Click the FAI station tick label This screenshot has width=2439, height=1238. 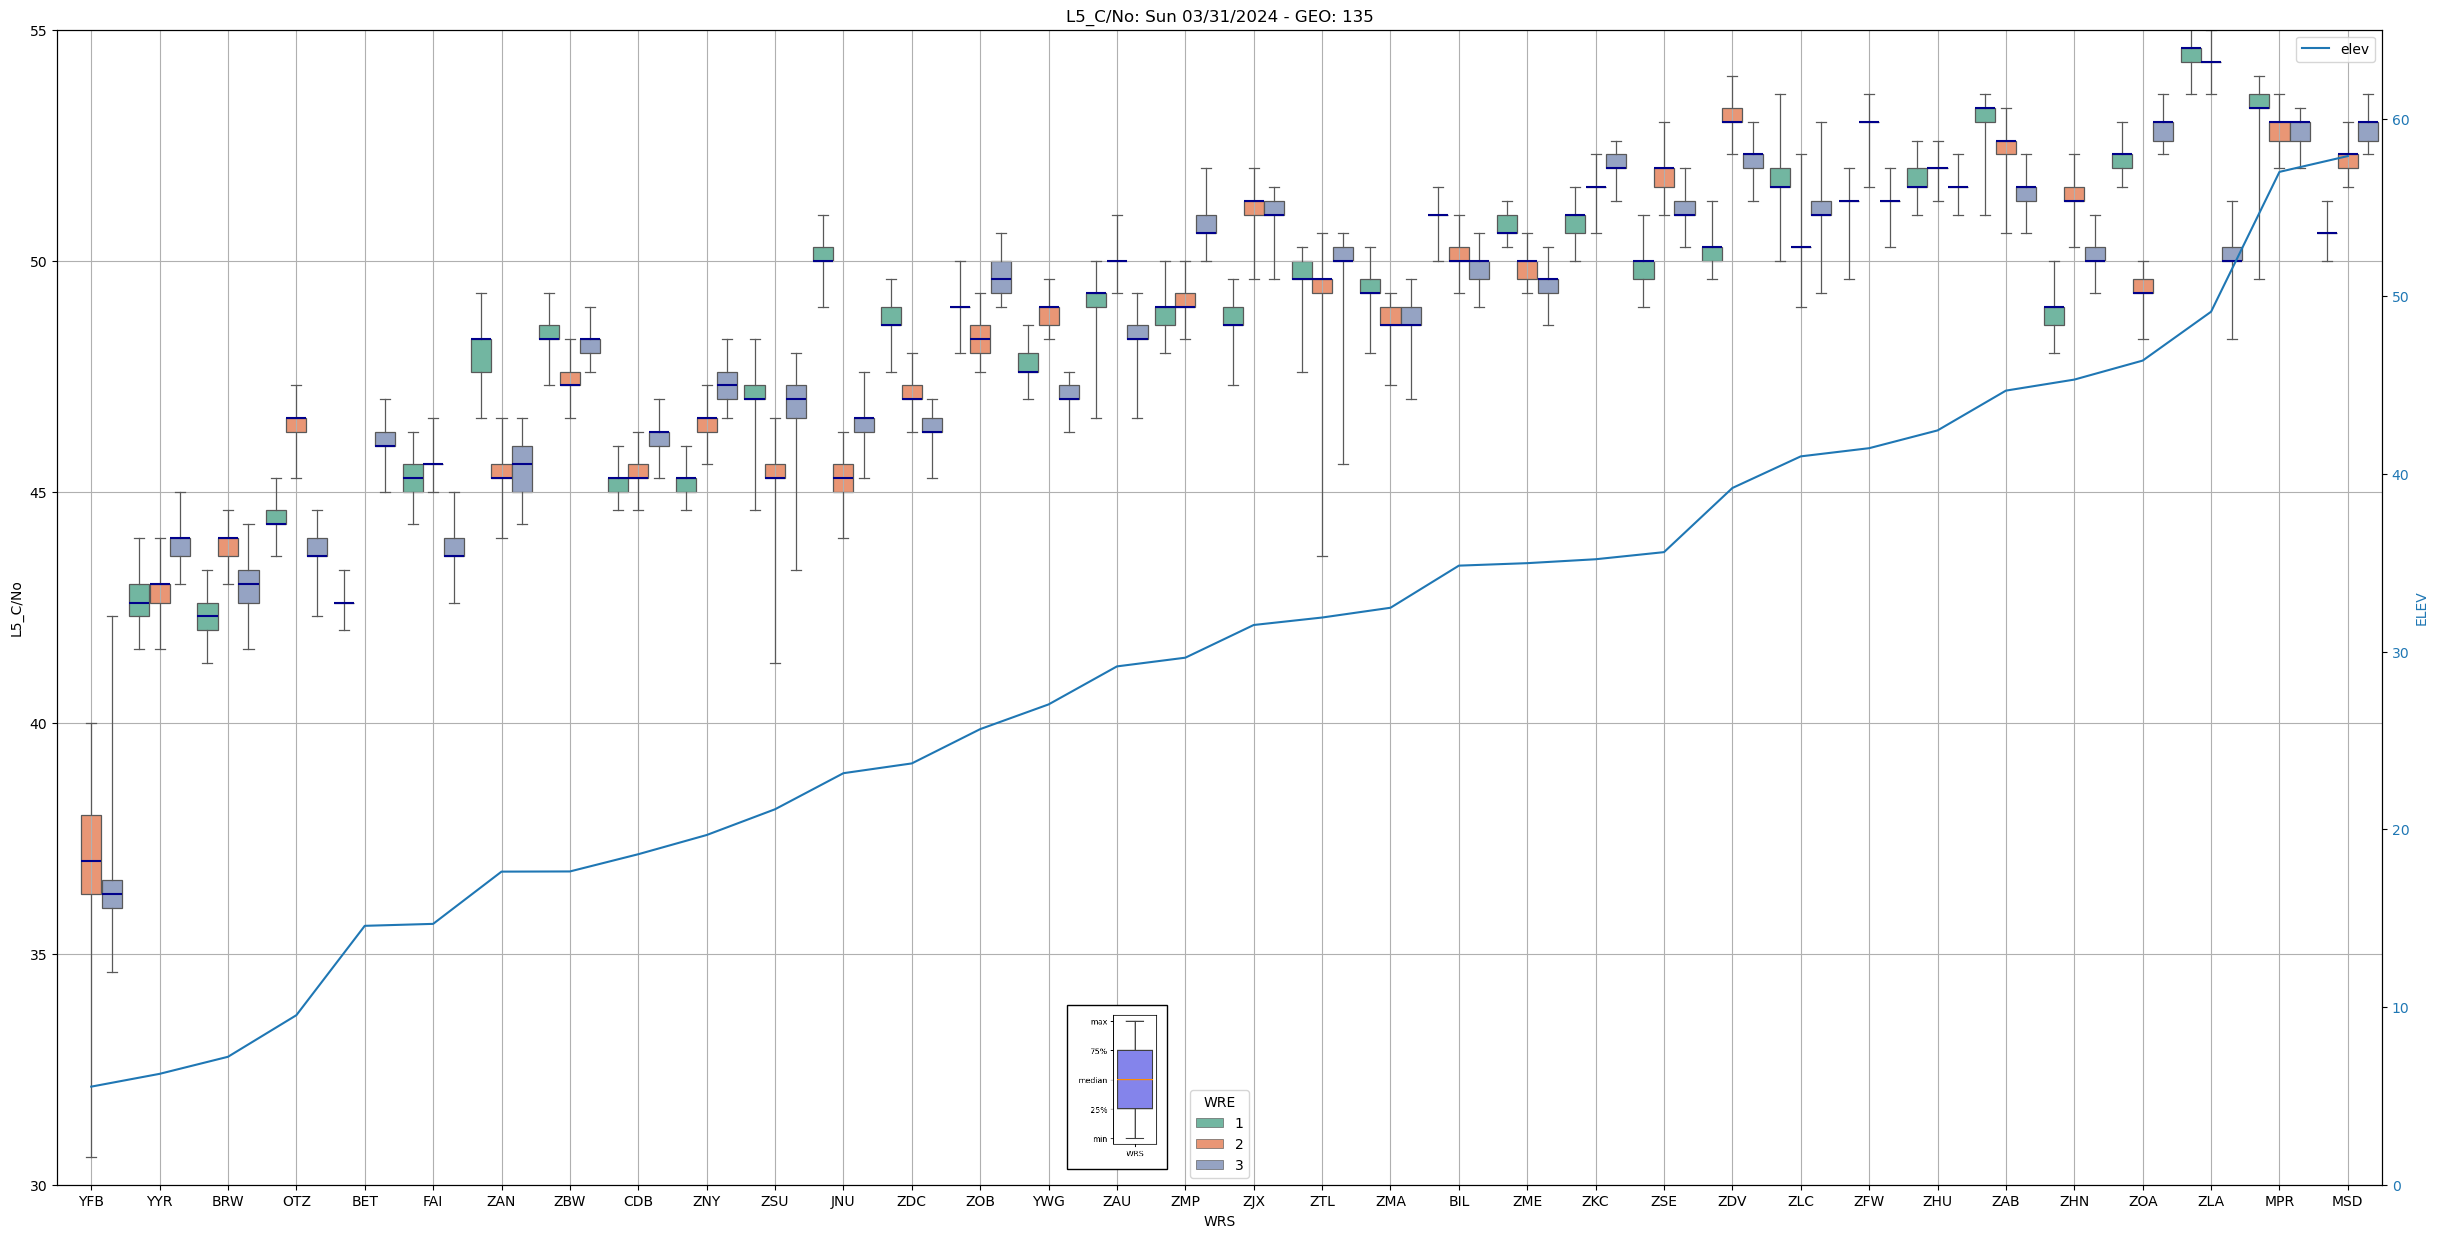pyautogui.click(x=433, y=1201)
